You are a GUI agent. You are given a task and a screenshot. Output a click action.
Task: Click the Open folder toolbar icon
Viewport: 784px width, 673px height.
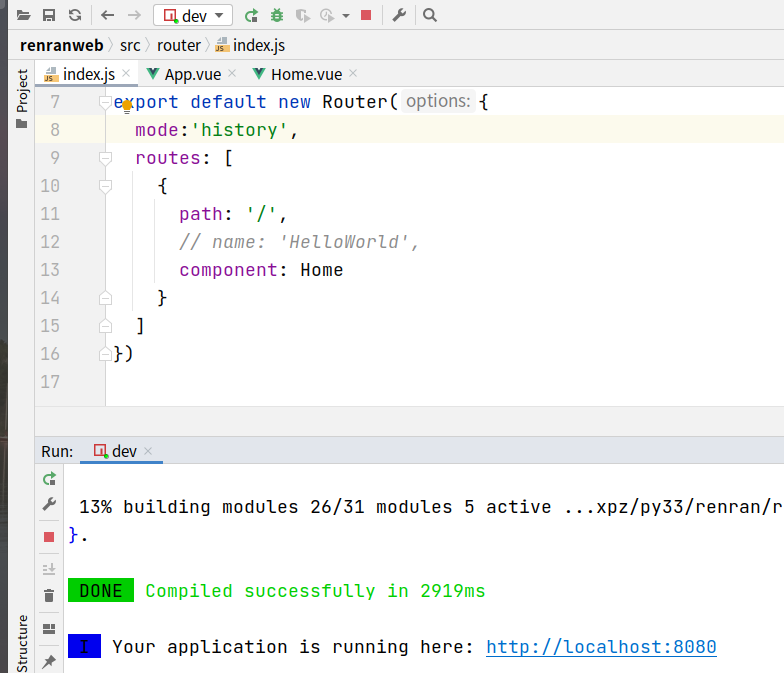pyautogui.click(x=23, y=15)
